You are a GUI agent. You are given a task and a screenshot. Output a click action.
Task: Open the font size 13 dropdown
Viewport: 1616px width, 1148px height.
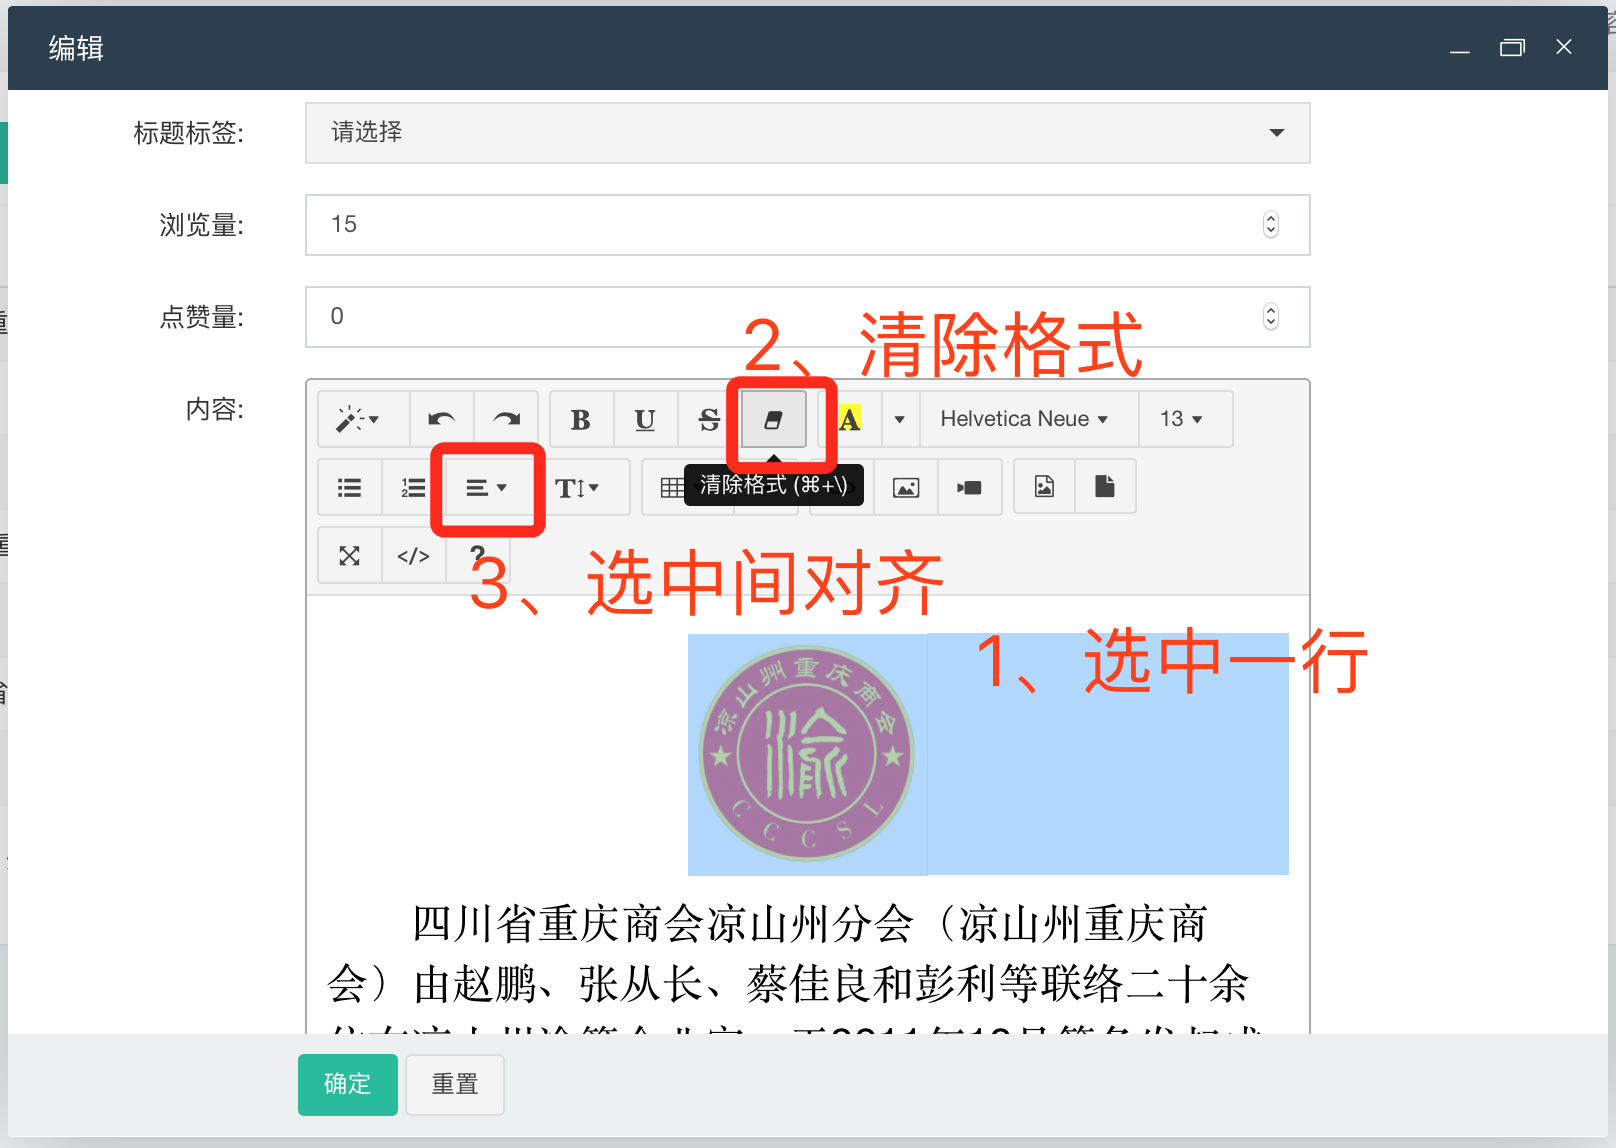point(1181,419)
